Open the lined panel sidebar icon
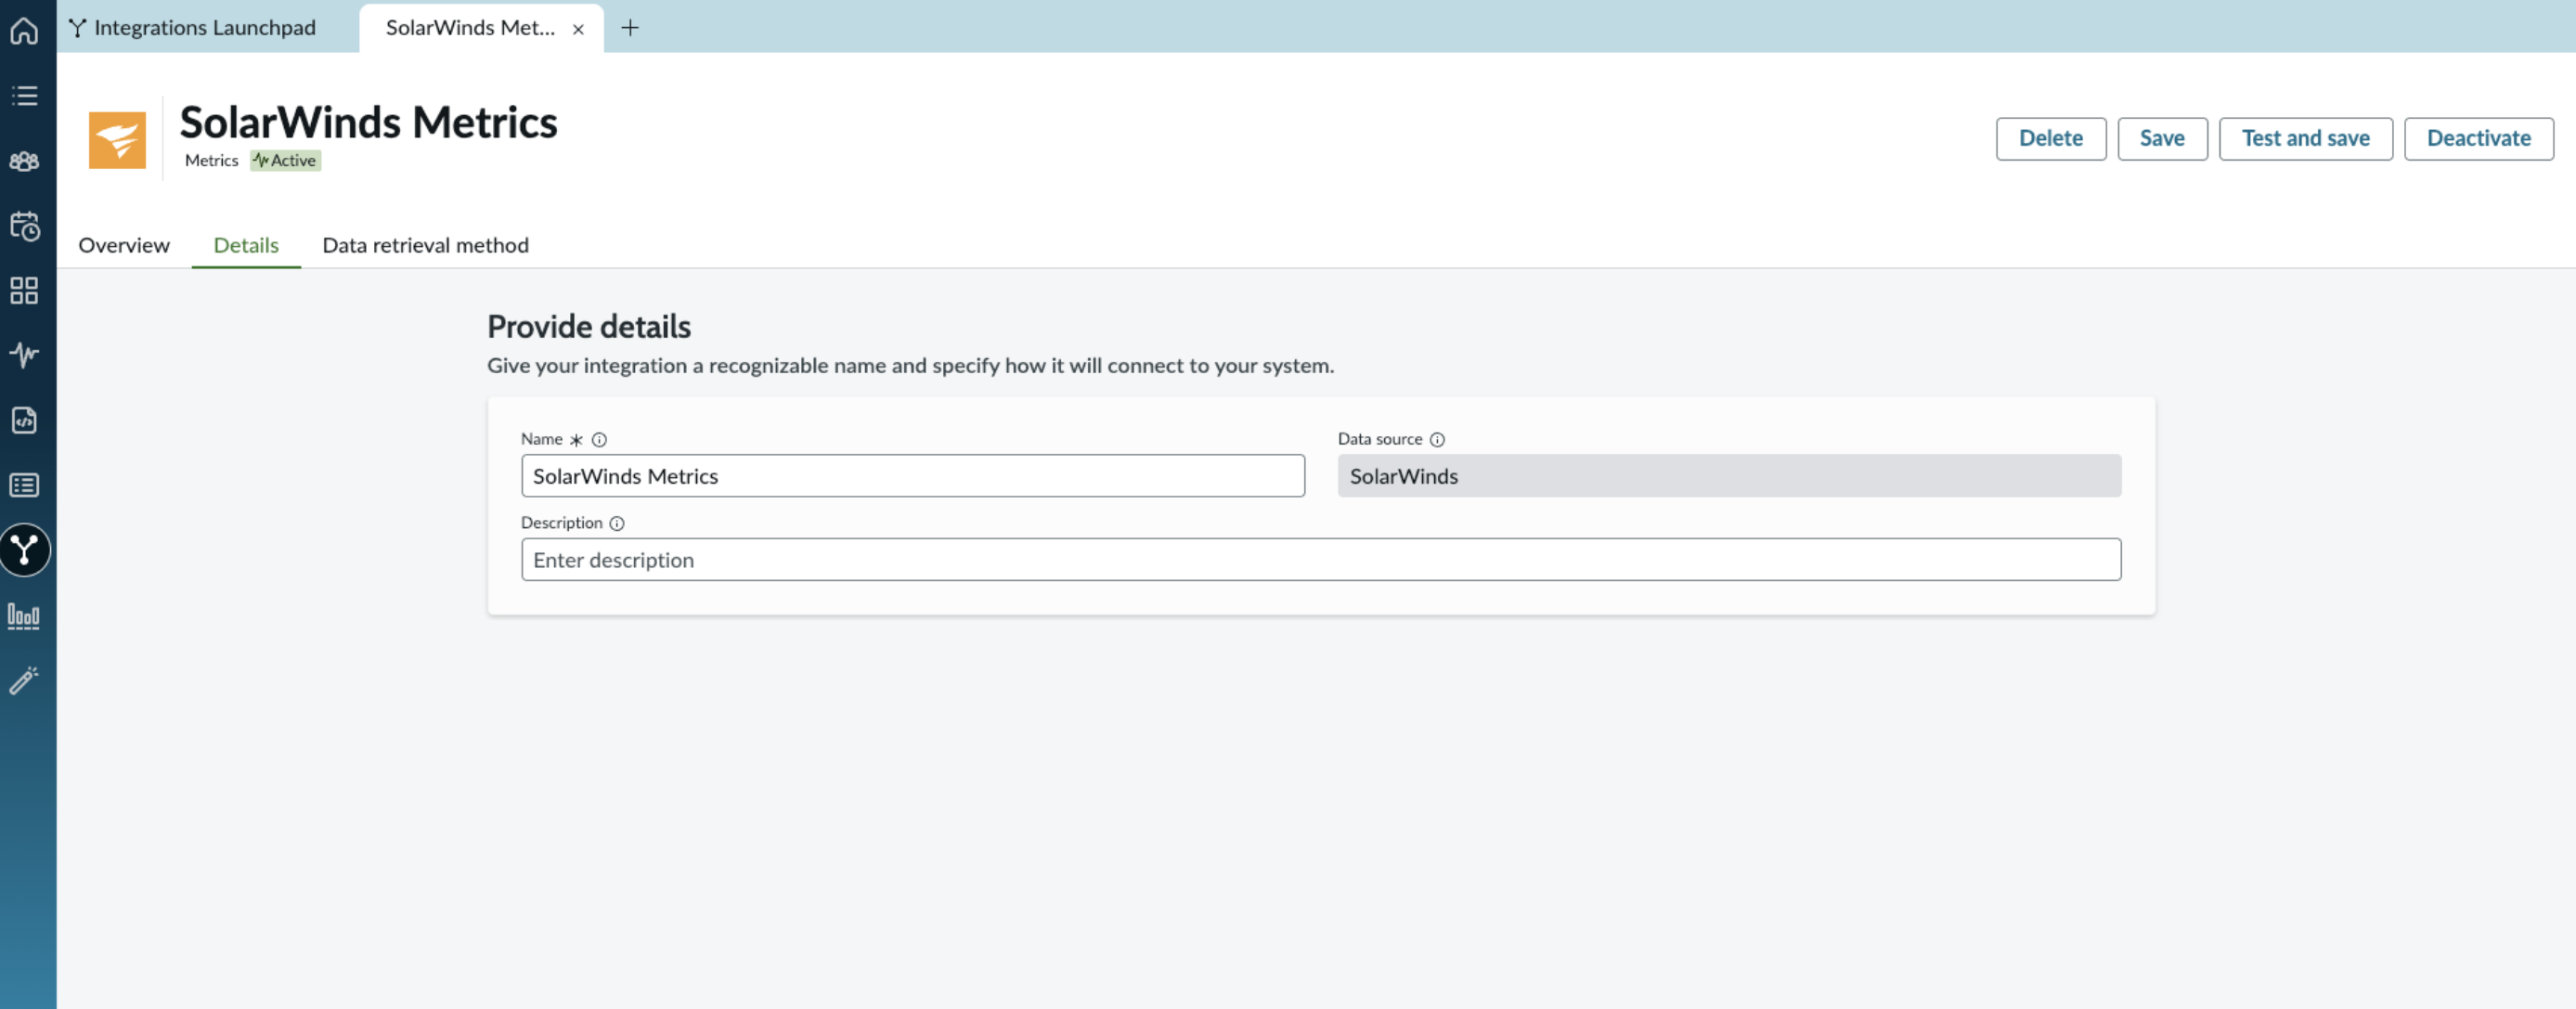Screen dimensions: 2576x1009 [24, 485]
